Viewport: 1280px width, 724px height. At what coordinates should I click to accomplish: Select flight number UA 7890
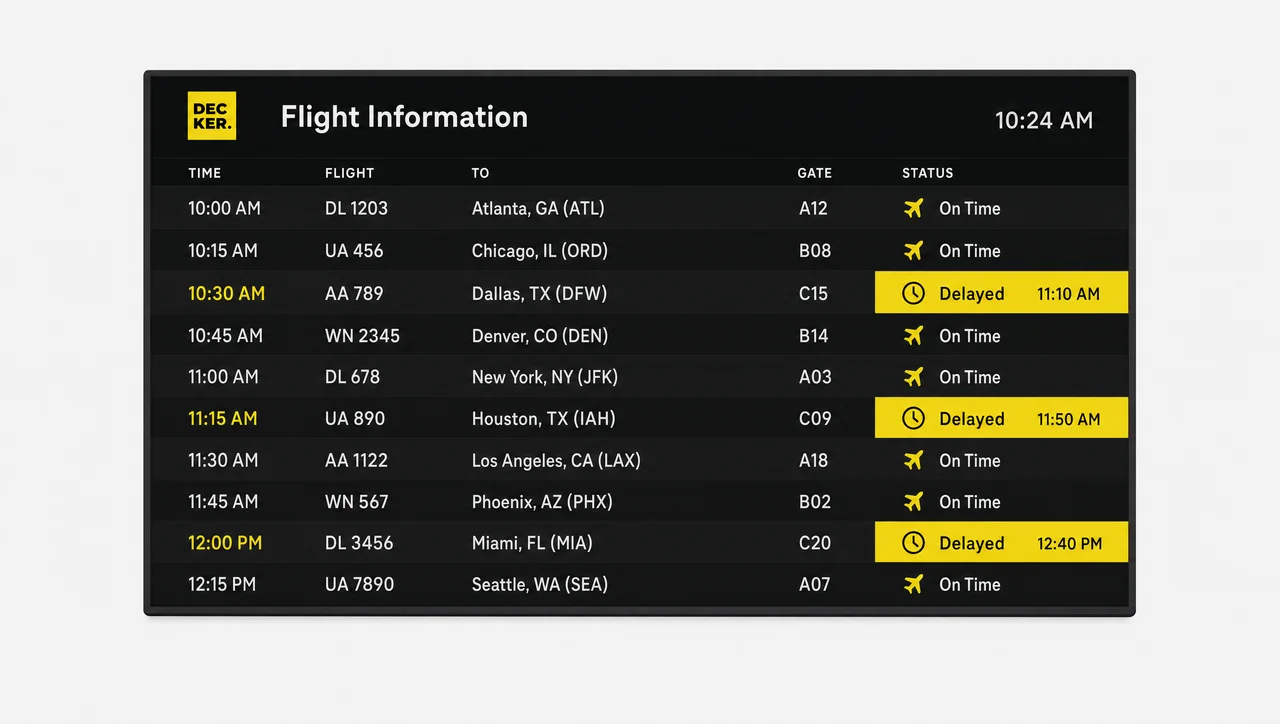(x=359, y=585)
